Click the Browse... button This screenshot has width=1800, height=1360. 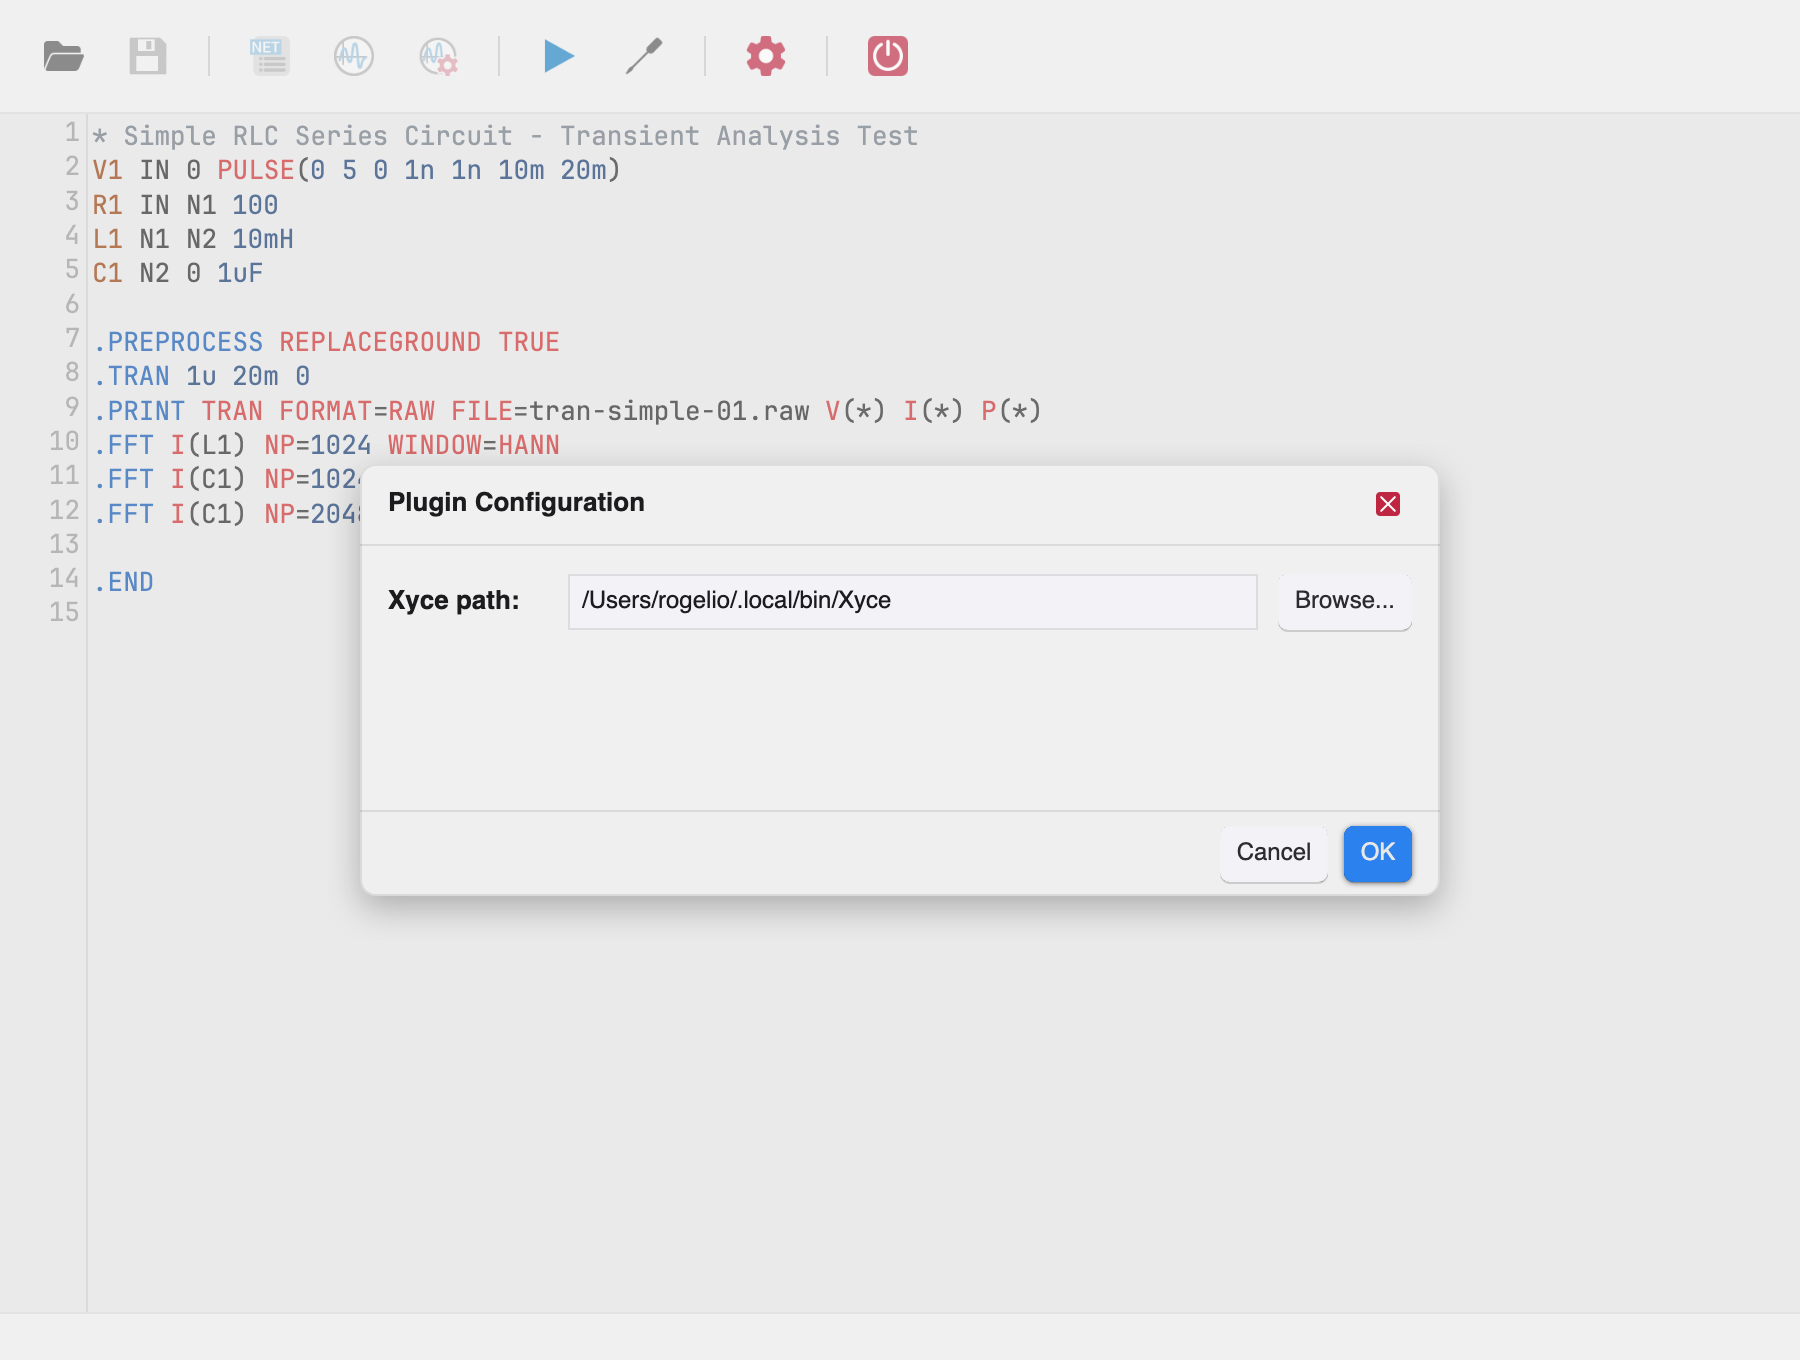pyautogui.click(x=1345, y=601)
